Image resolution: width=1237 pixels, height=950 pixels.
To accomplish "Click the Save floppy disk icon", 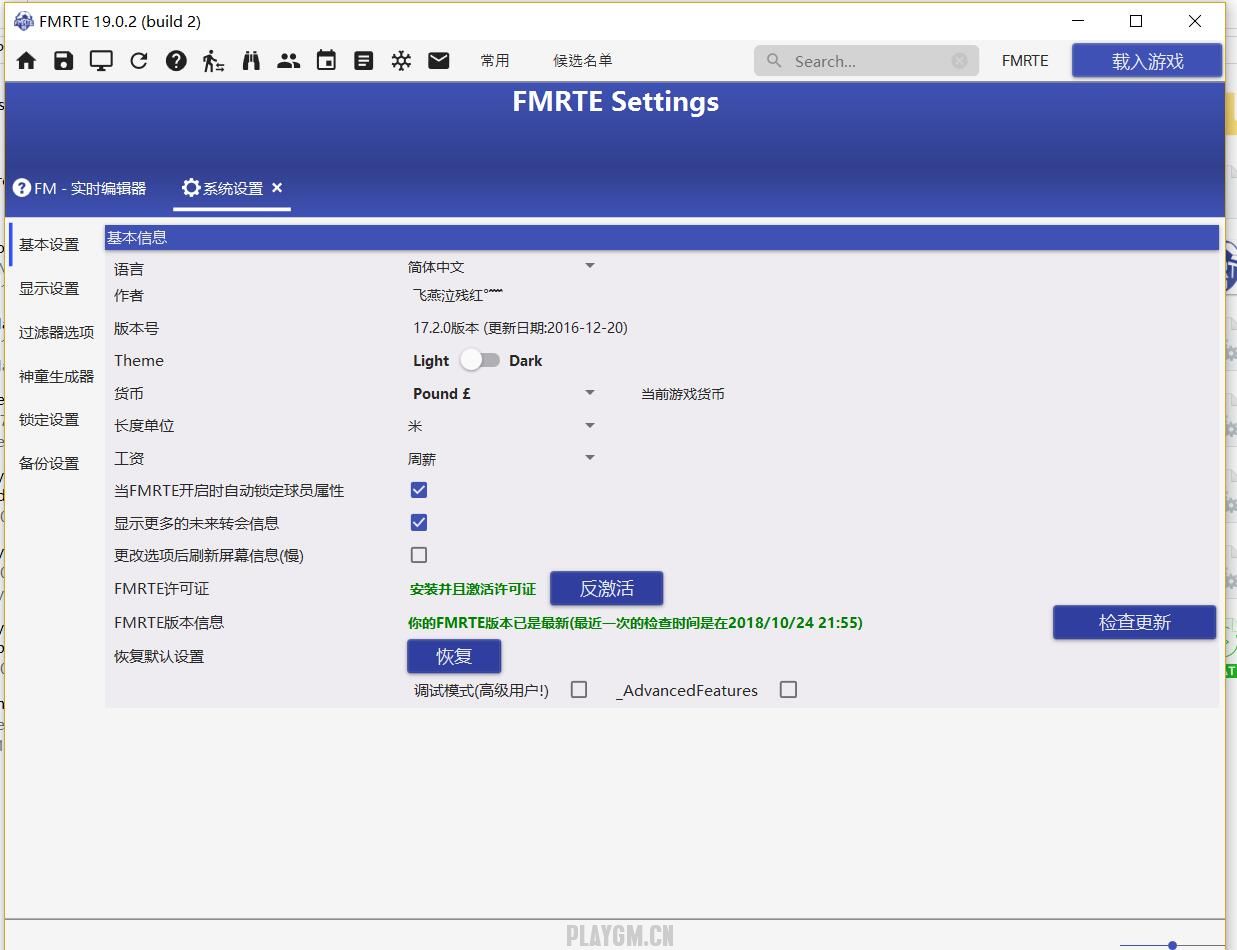I will [64, 61].
